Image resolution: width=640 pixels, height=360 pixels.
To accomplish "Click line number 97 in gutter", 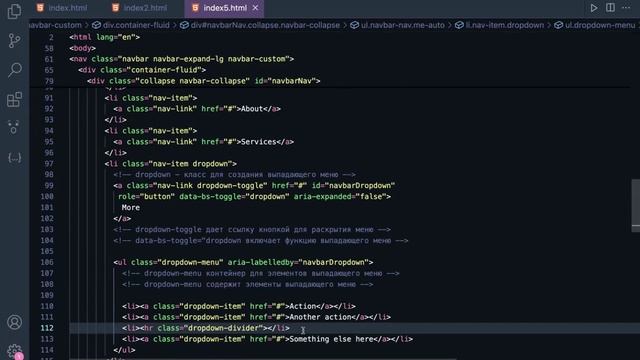I will point(49,164).
